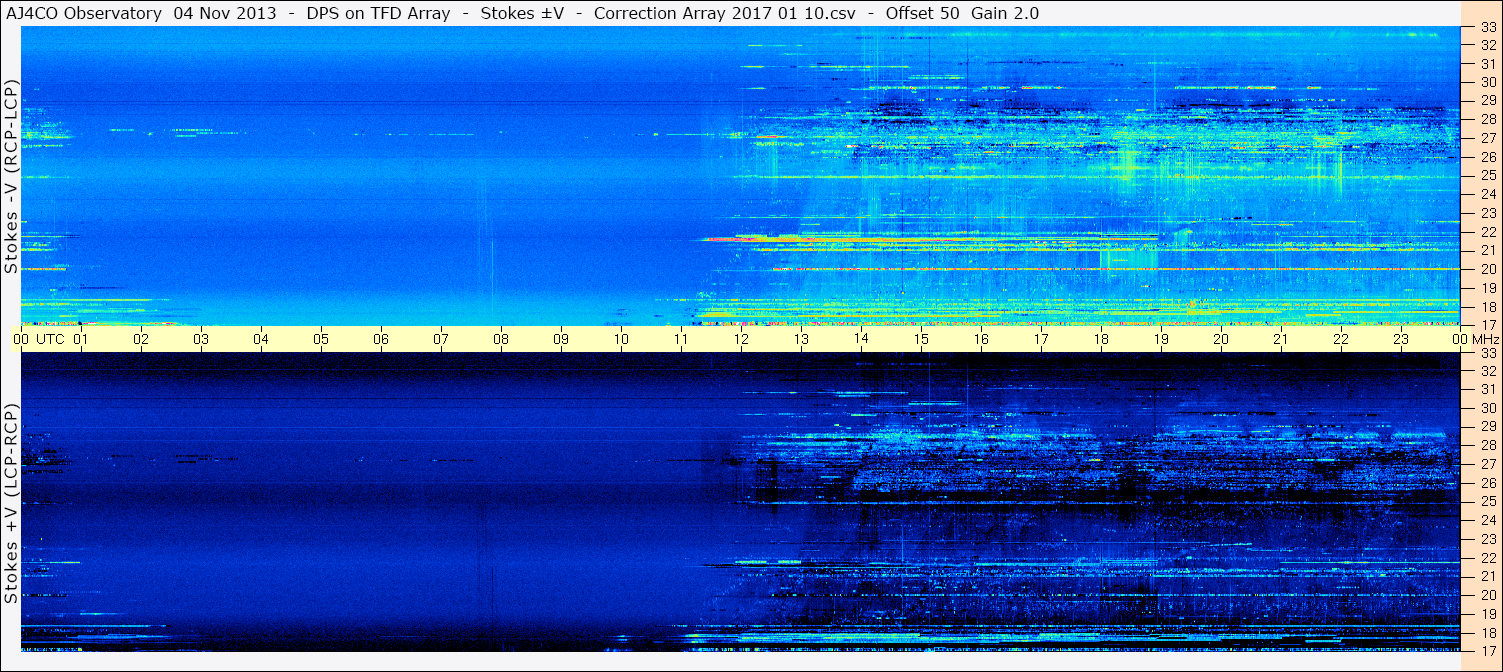Click 28 MHz label of Stokes +V panel
The image size is (1503, 672).
(1488, 445)
